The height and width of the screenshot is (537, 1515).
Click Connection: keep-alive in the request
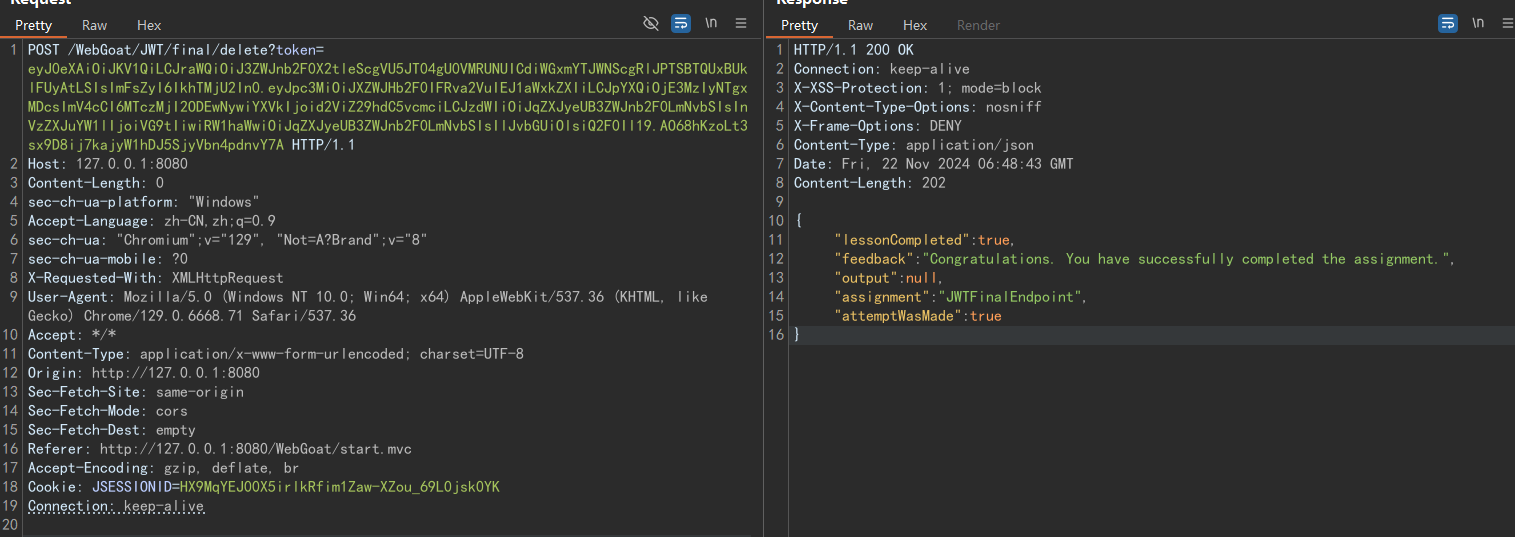116,506
